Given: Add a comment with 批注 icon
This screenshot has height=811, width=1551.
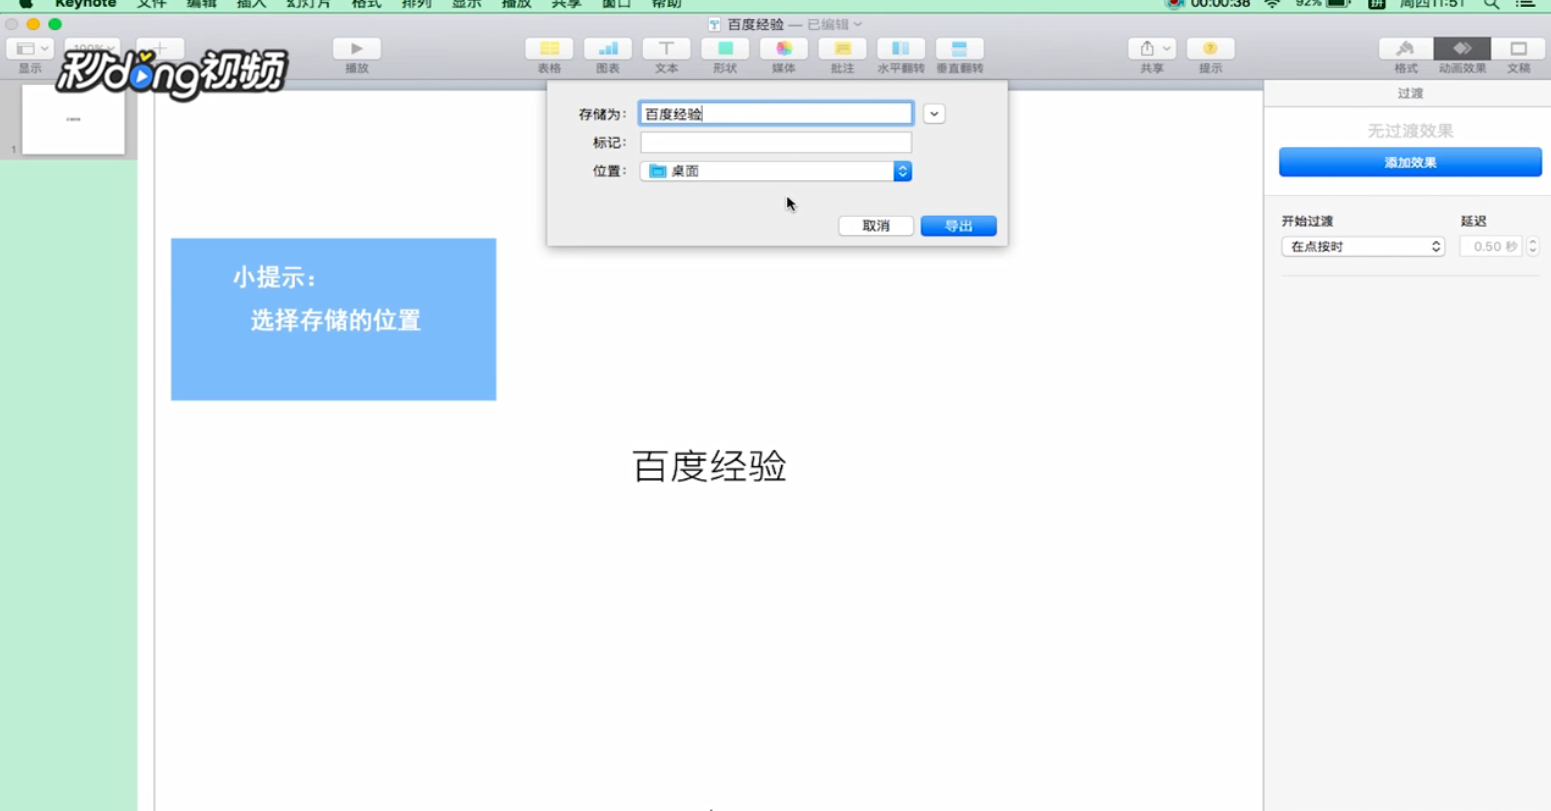Looking at the screenshot, I should 842,48.
